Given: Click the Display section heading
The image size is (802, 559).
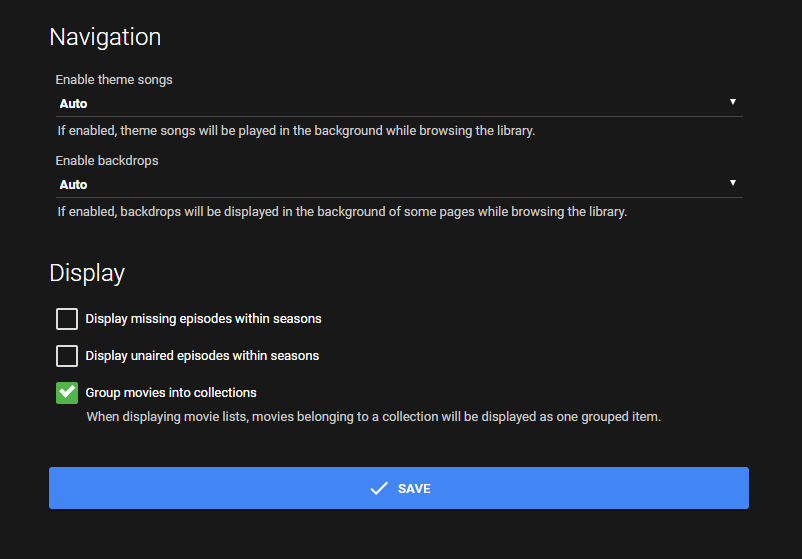Looking at the screenshot, I should [x=87, y=273].
